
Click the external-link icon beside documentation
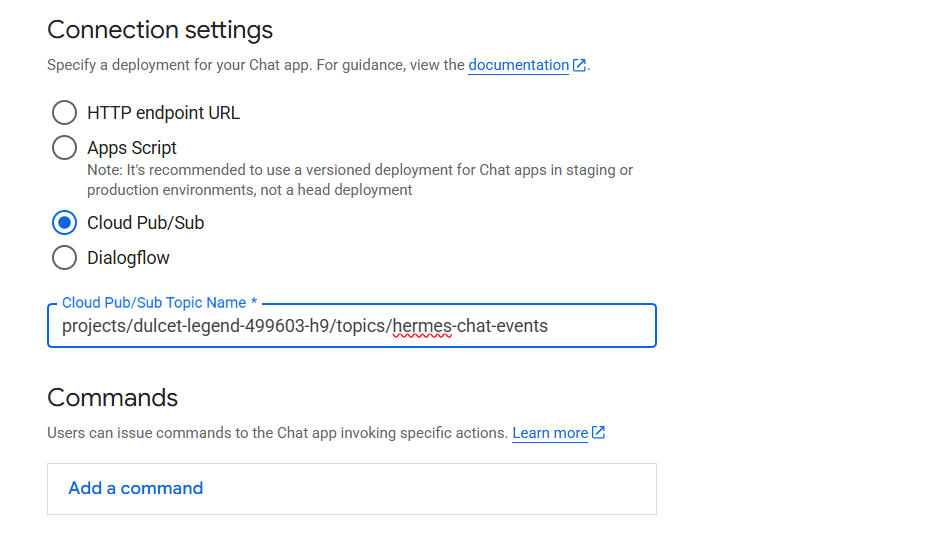click(579, 65)
